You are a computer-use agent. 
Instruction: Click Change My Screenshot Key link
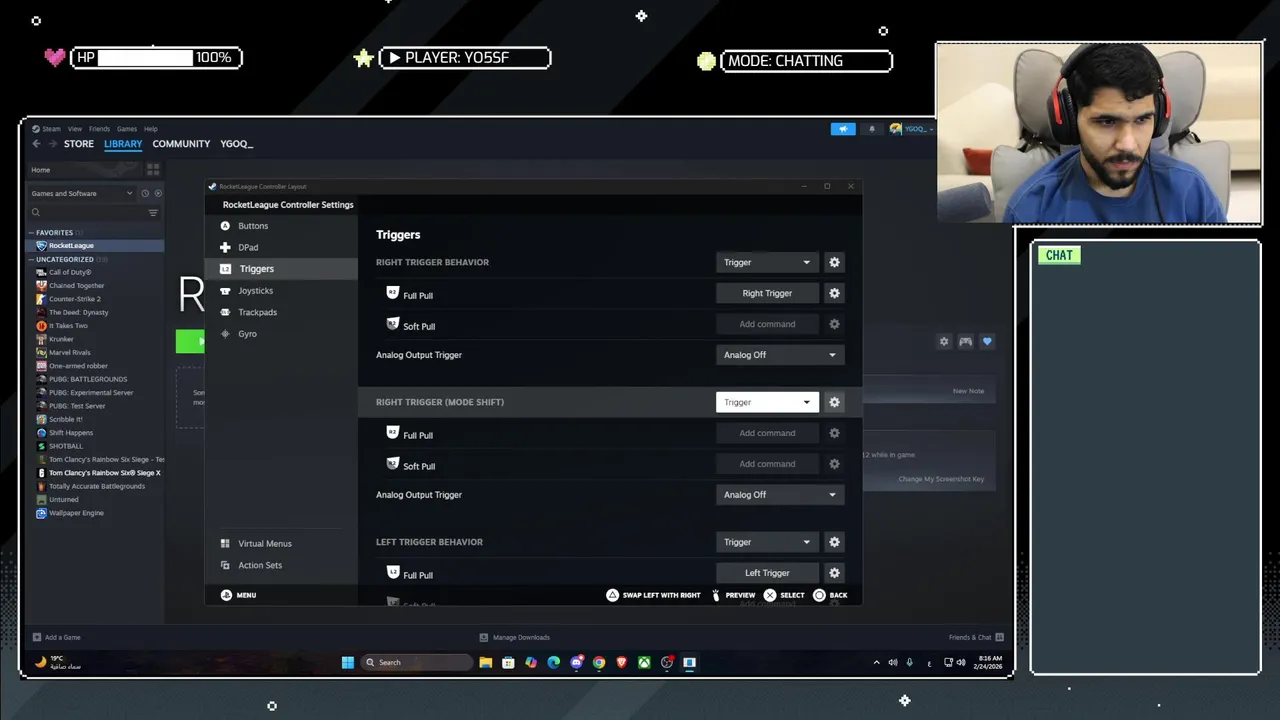(x=941, y=479)
